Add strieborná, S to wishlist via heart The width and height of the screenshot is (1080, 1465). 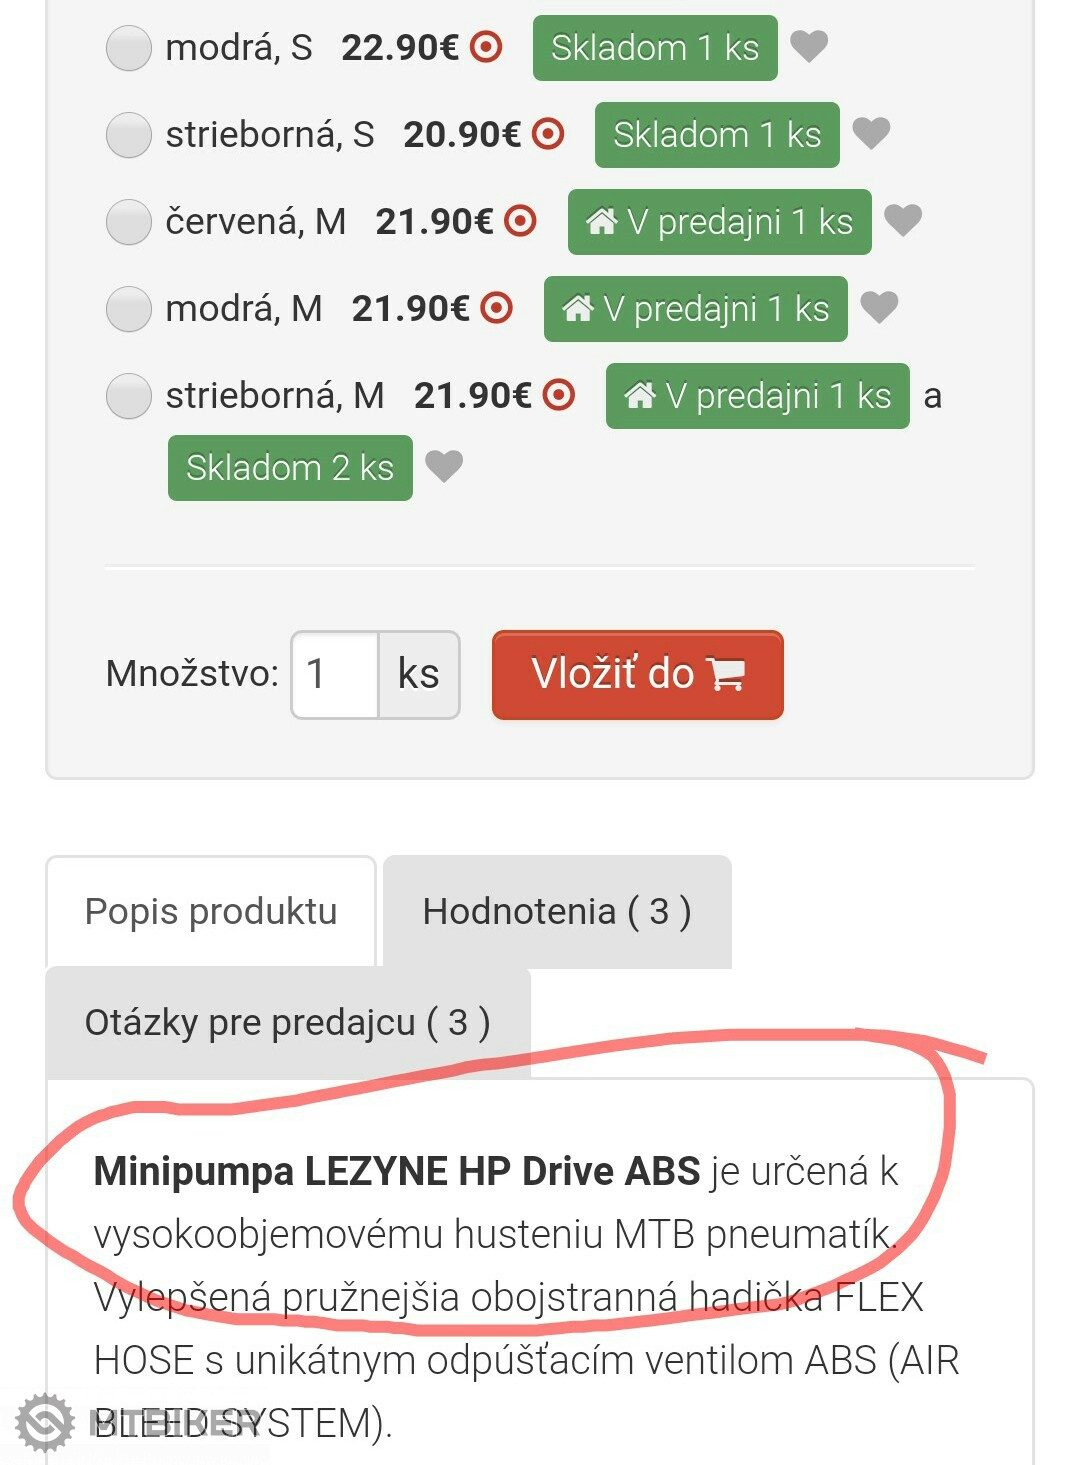[x=871, y=133]
